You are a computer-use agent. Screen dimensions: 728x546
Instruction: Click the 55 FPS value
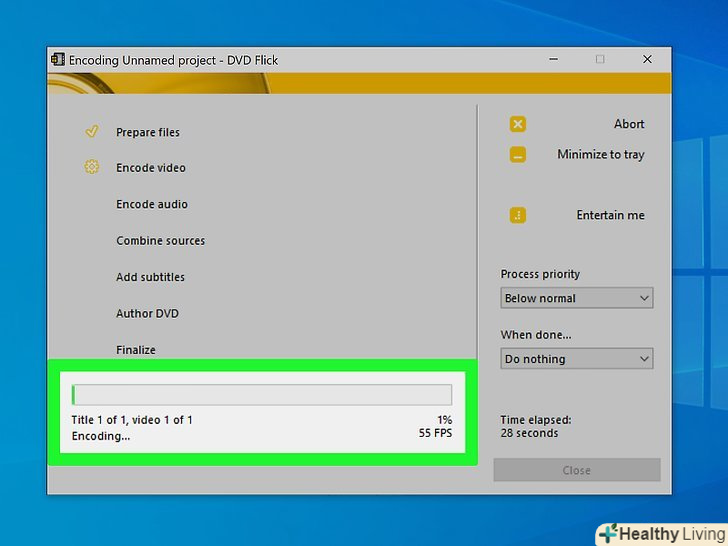[x=435, y=433]
